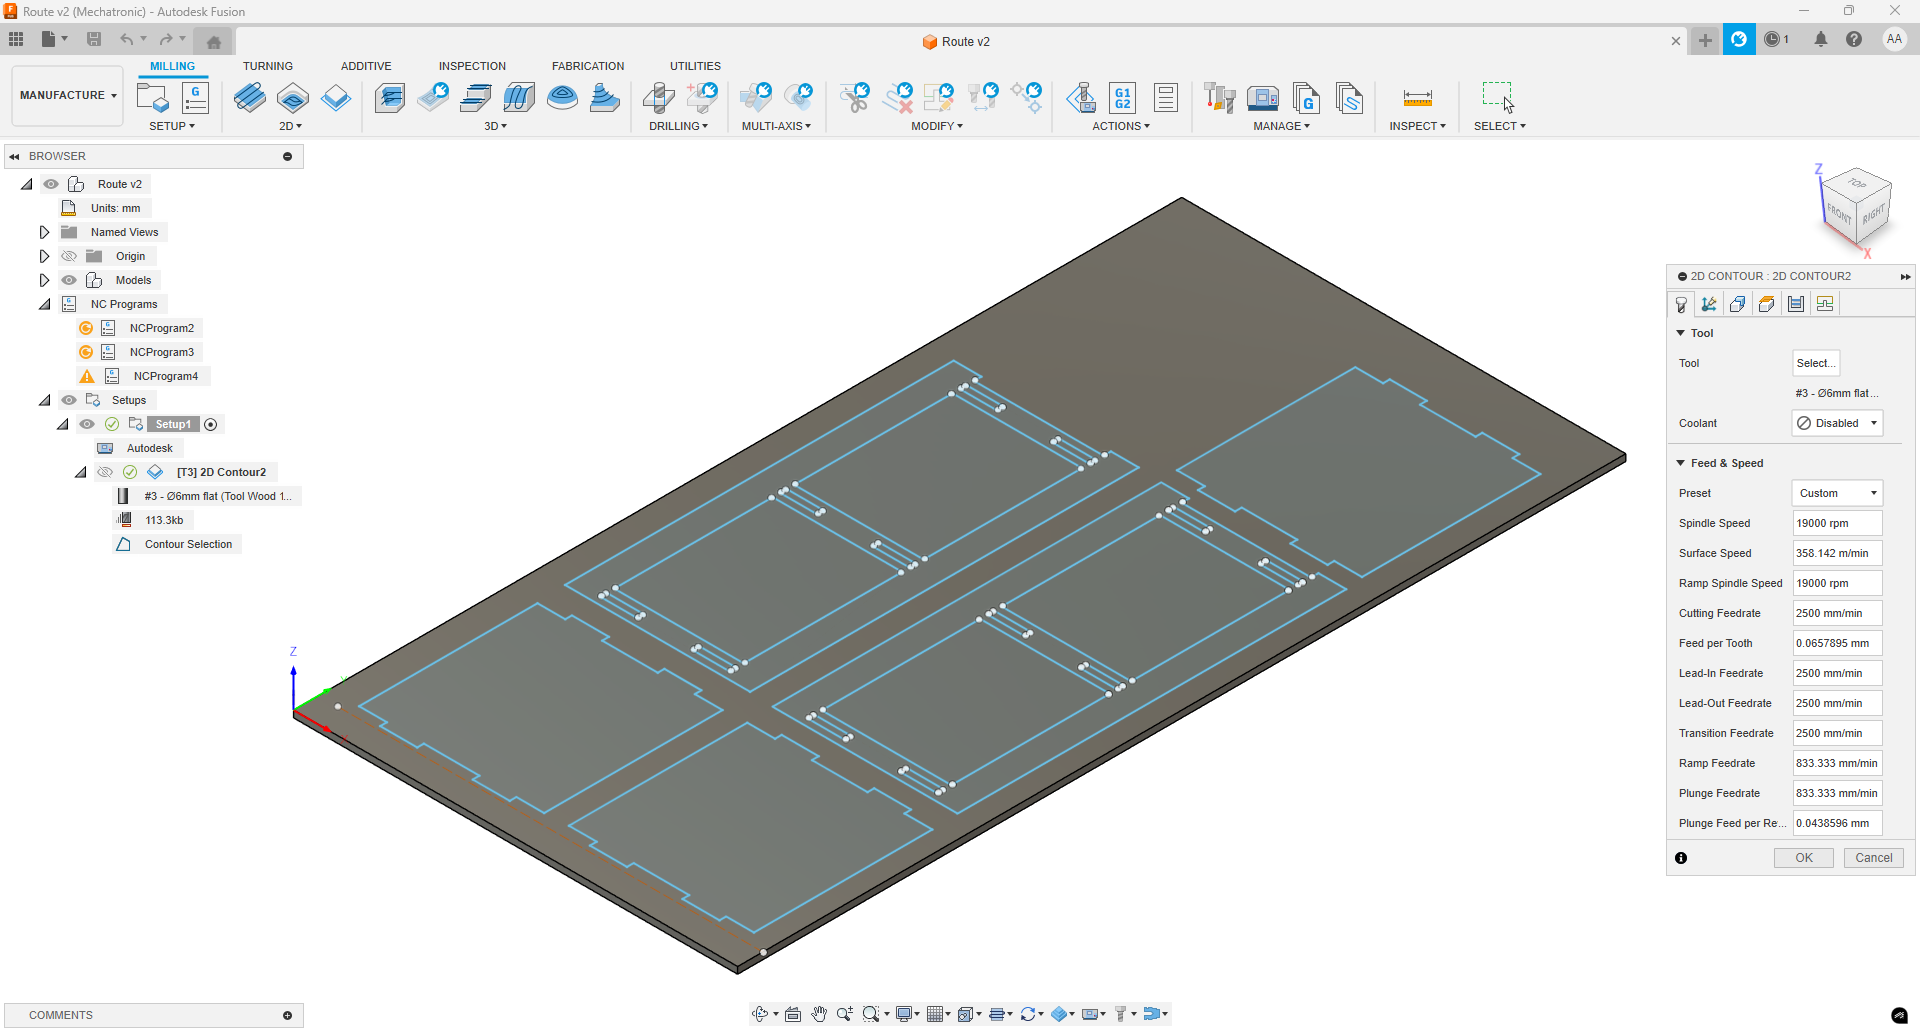
Task: Click the activate radio button beside Setup1
Action: pyautogui.click(x=211, y=424)
